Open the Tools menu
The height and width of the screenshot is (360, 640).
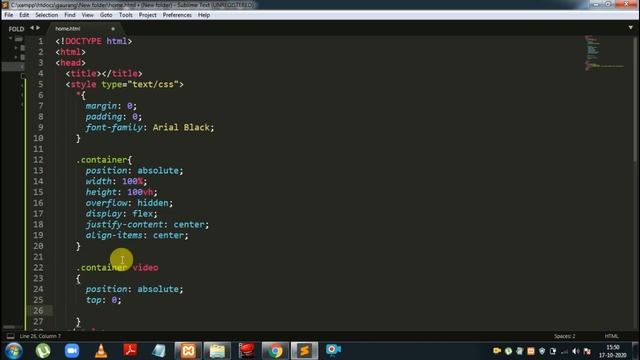tap(126, 15)
